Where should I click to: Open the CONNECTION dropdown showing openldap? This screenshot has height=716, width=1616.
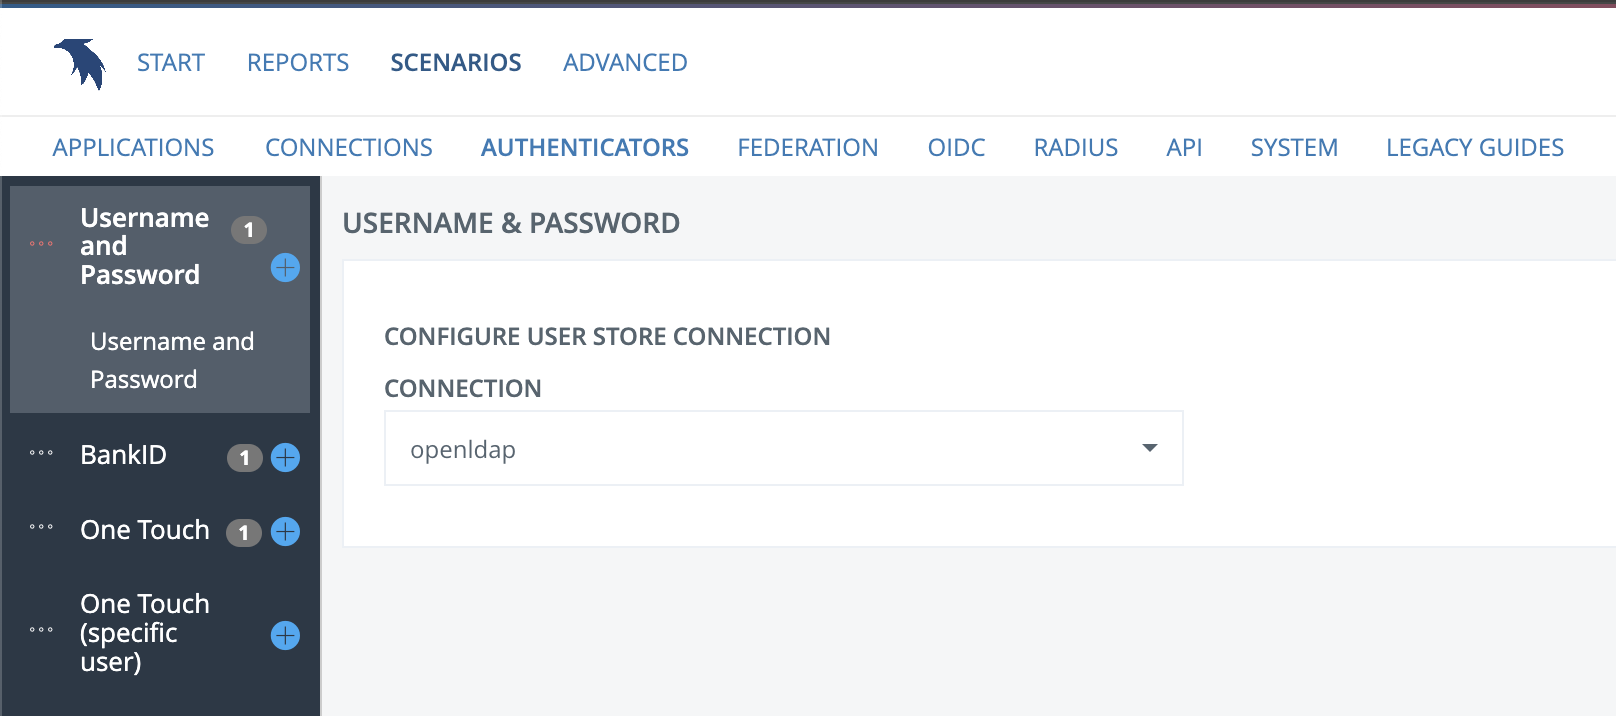[x=783, y=448]
